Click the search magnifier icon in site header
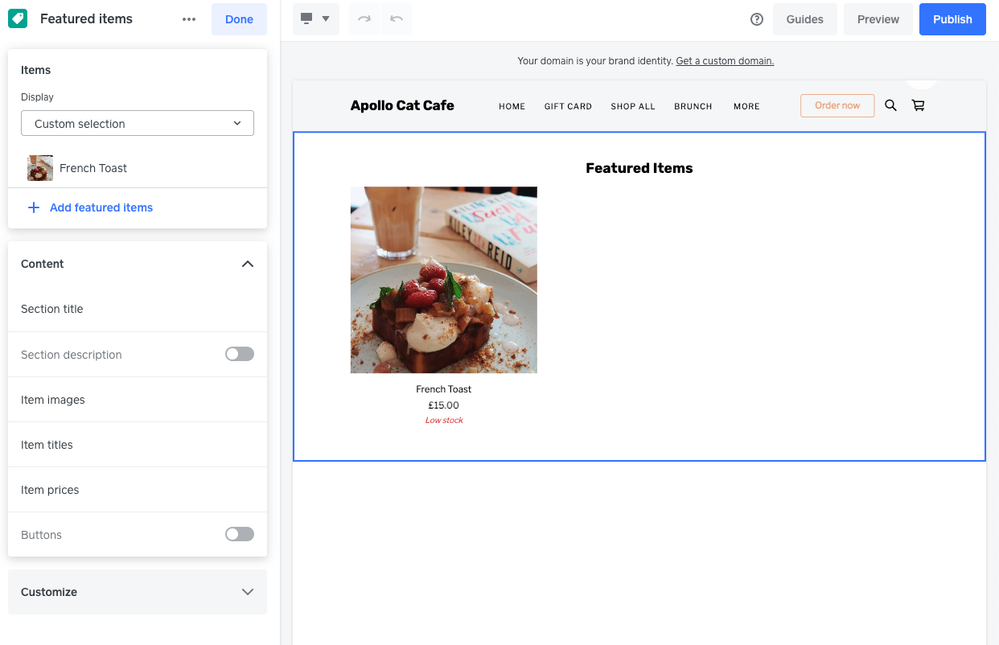 890,105
